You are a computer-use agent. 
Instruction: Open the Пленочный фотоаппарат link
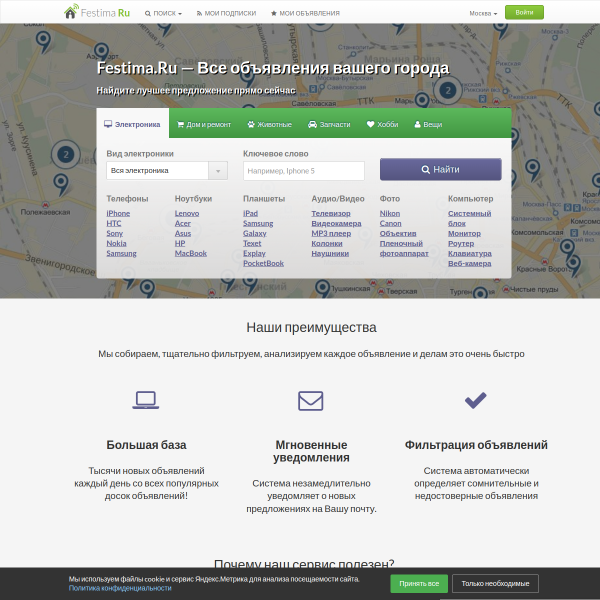[404, 248]
